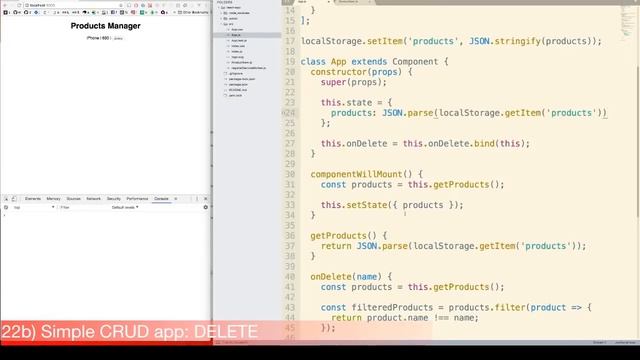Open the Sources tab in DevTools
This screenshot has width=640, height=360.
(73, 199)
